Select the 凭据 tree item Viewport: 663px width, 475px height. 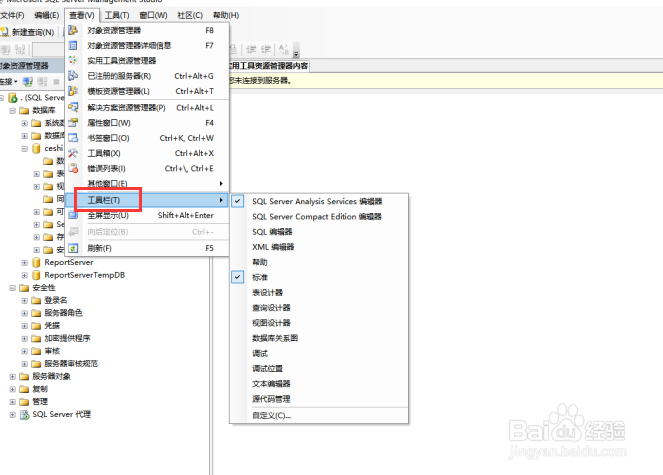coord(52,326)
